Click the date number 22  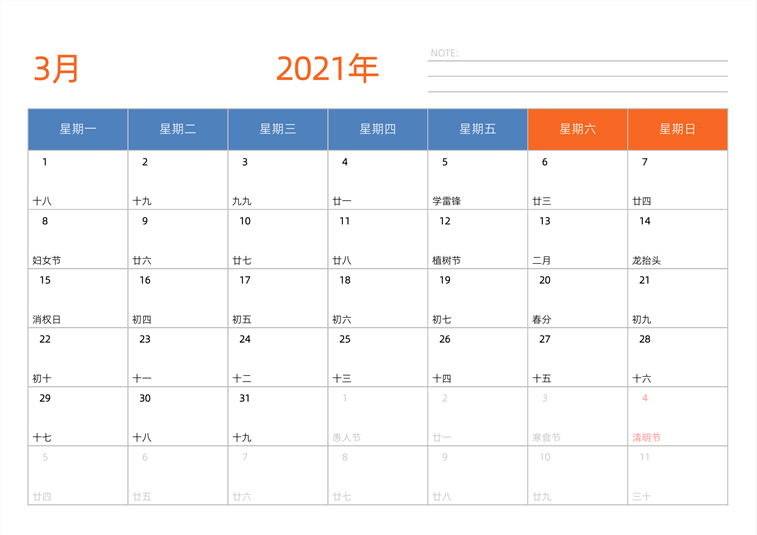tap(45, 339)
